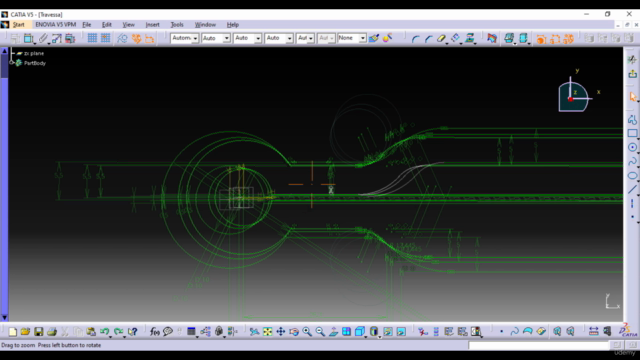The height and width of the screenshot is (360, 640).
Task: Toggle Dimensional Constraints icon
Action: click(x=150, y=38)
